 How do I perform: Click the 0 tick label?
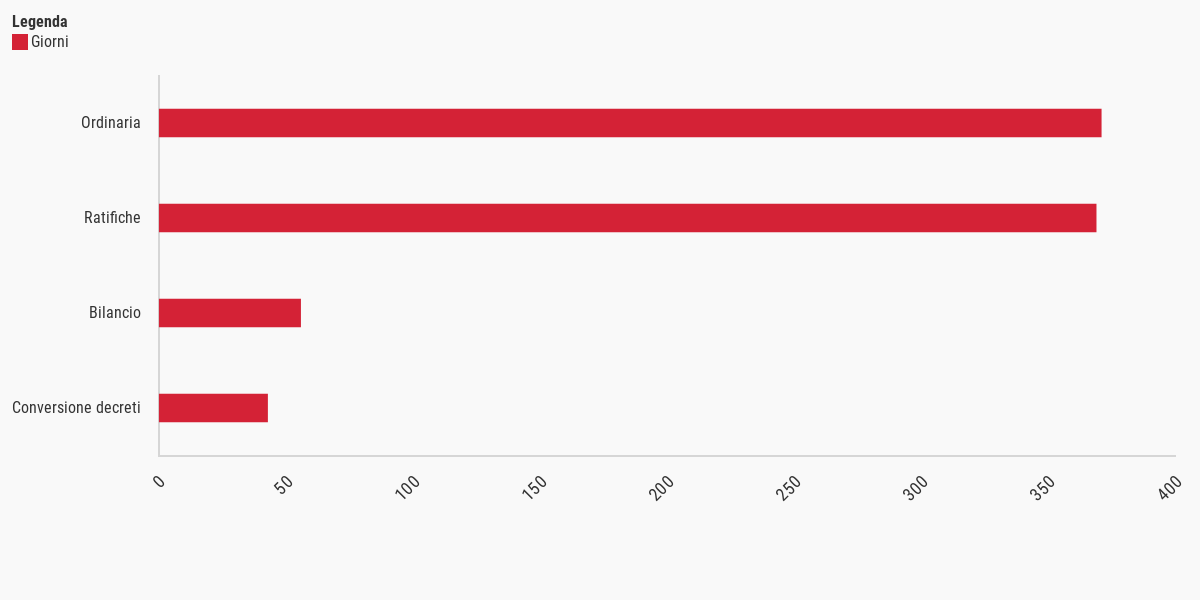click(x=159, y=481)
